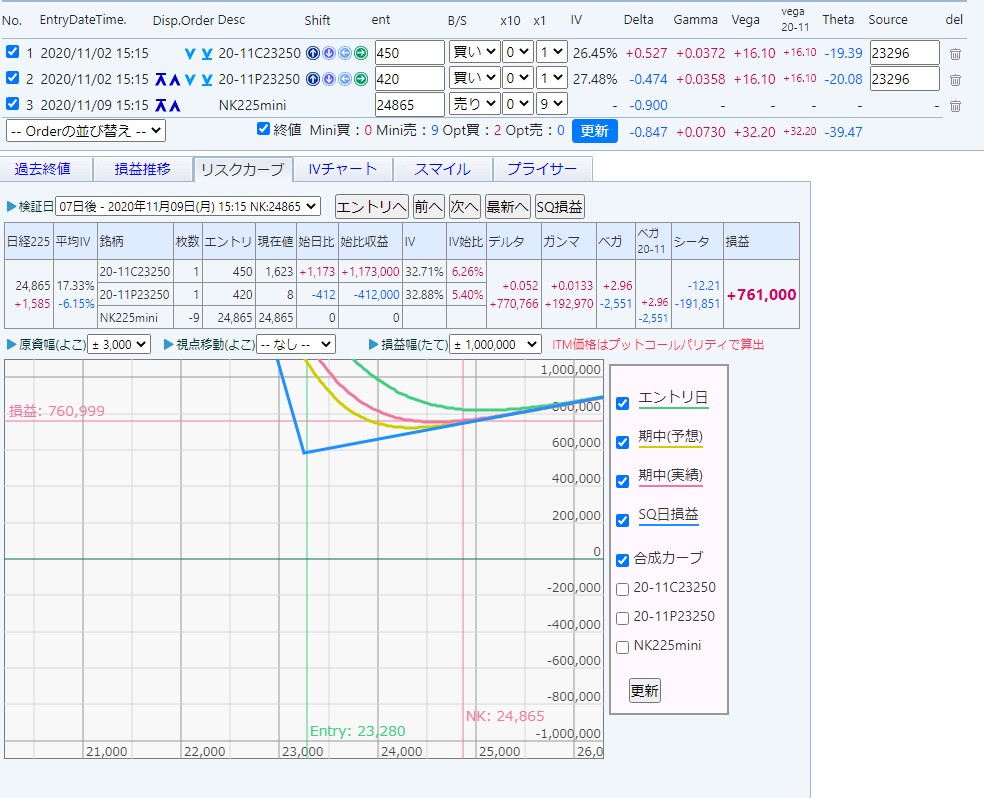Uncheck the row 3 order checkbox

(x=12, y=103)
